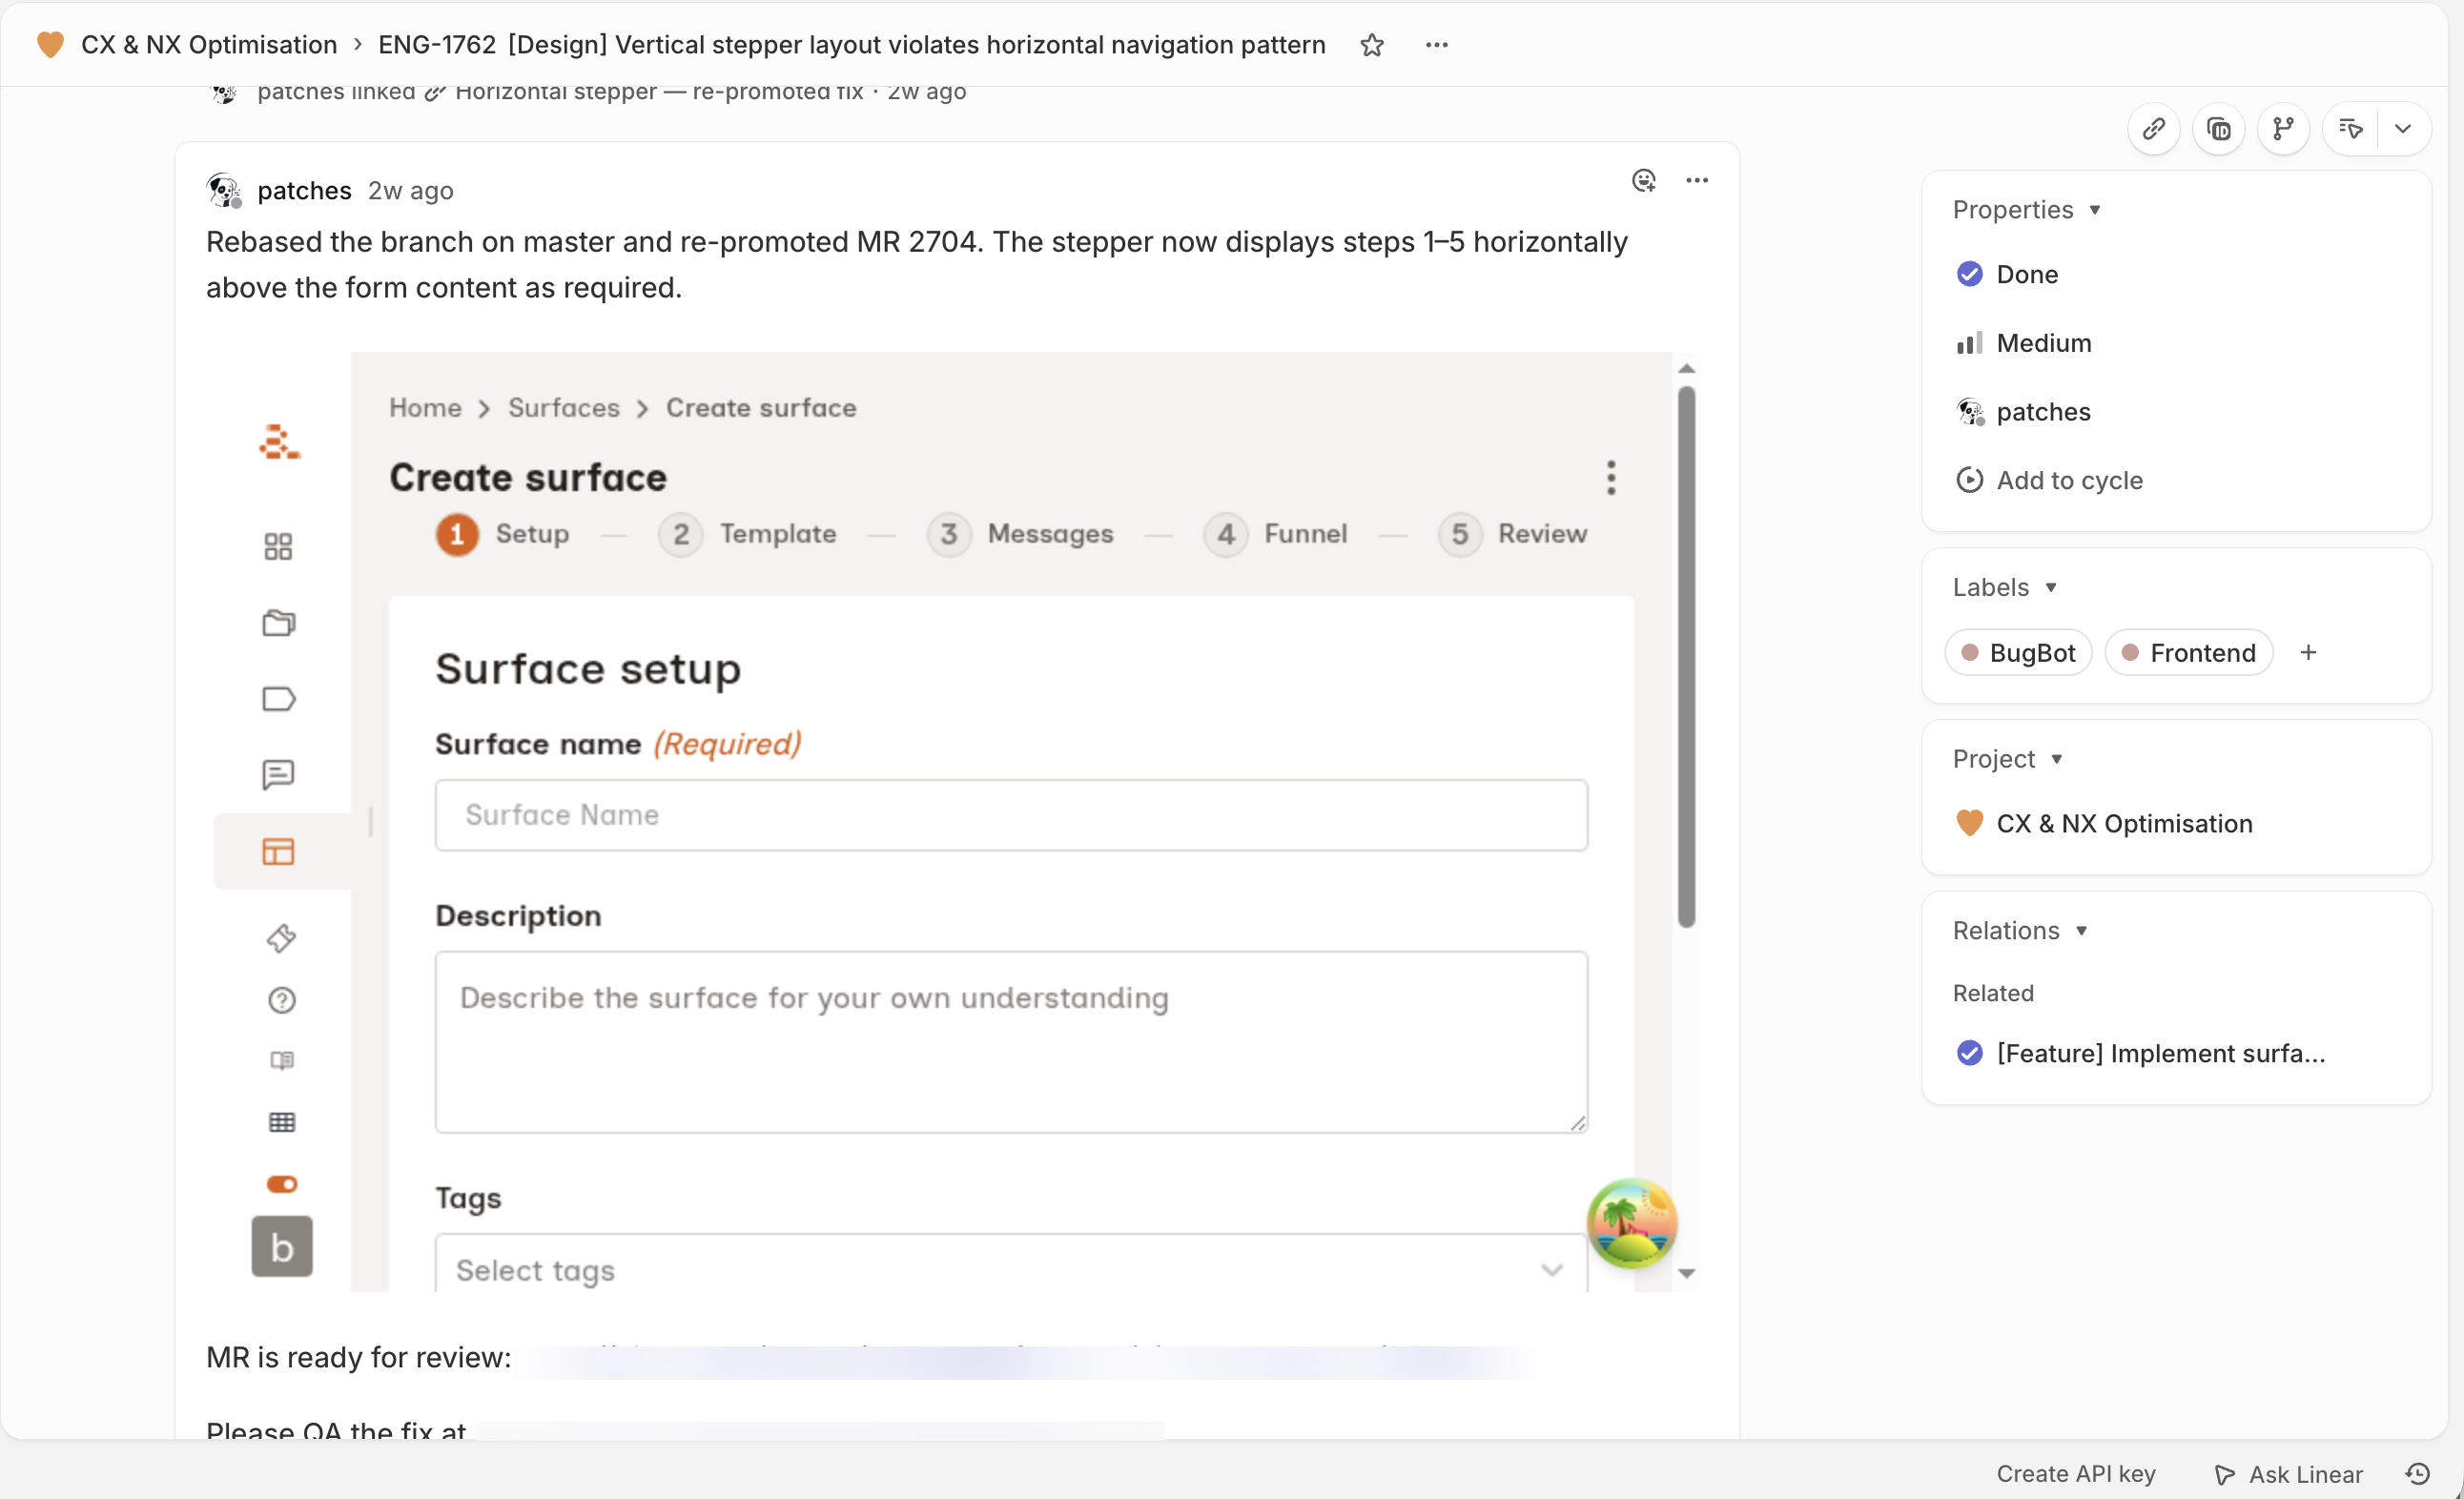Select stepper step 3 Messages
This screenshot has width=2464, height=1499.
1020,534
